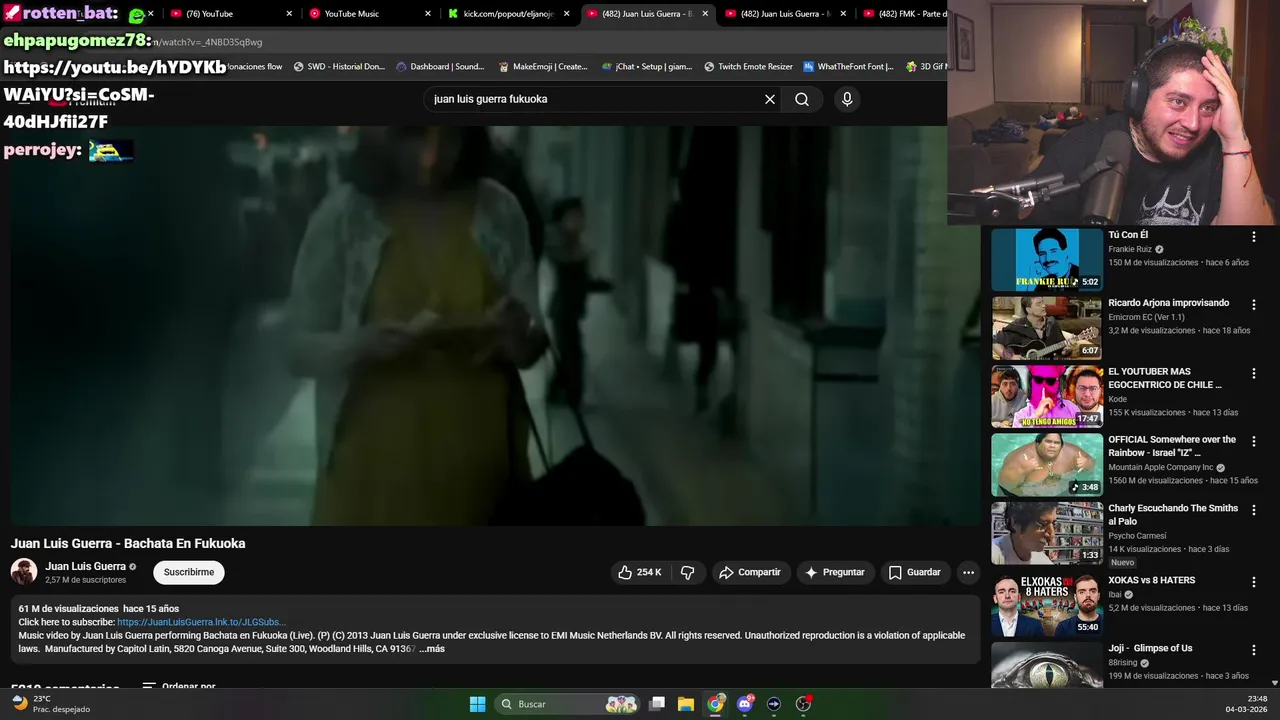
Task: Open Ordenar por comment sorting
Action: tap(179, 687)
